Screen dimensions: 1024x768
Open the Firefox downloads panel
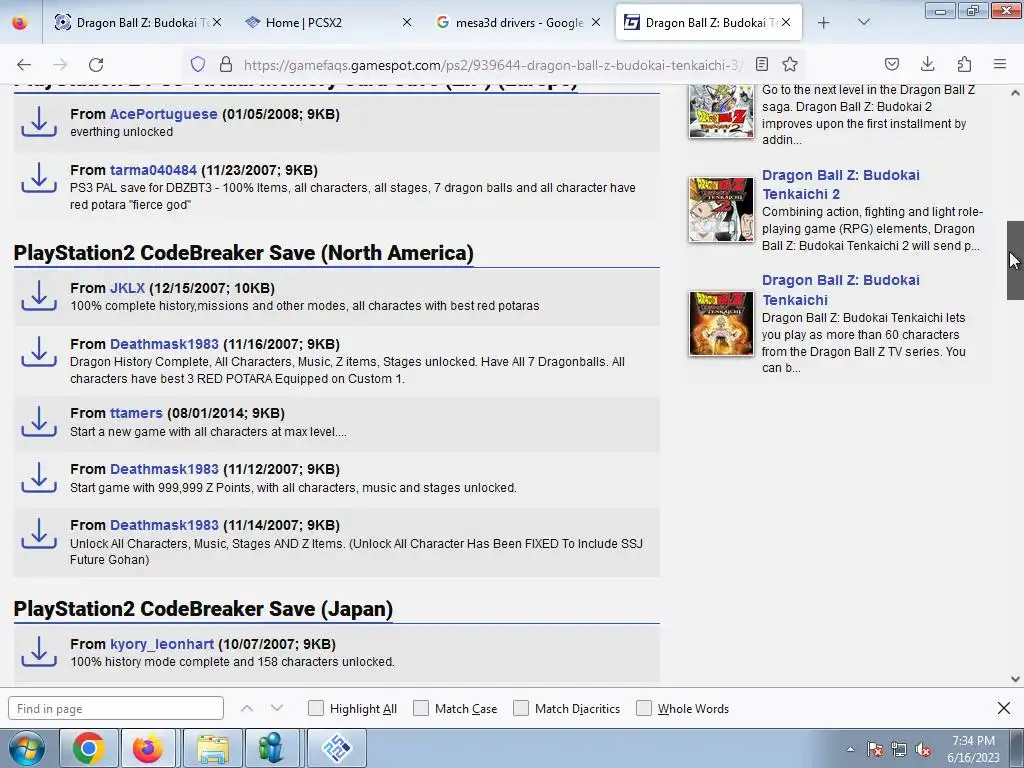tap(927, 64)
